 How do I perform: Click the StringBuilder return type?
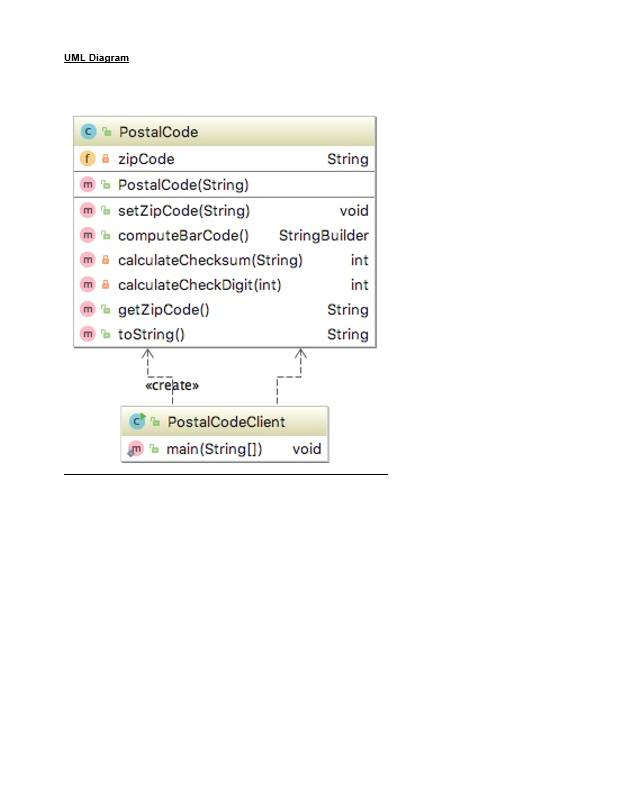(324, 236)
